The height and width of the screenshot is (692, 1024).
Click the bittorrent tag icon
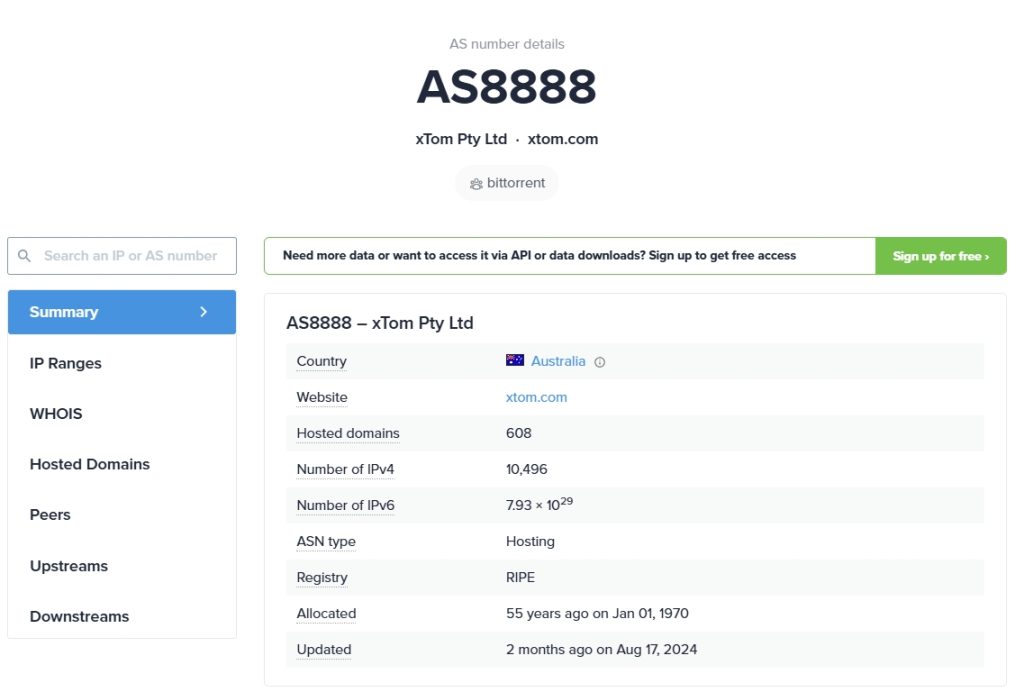coord(476,183)
